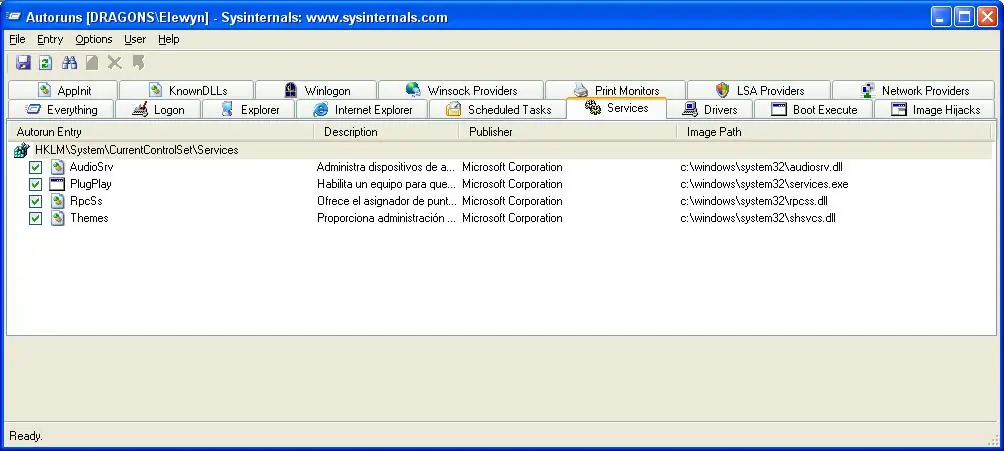
Task: Maximize the Autoruns window
Action: point(964,17)
